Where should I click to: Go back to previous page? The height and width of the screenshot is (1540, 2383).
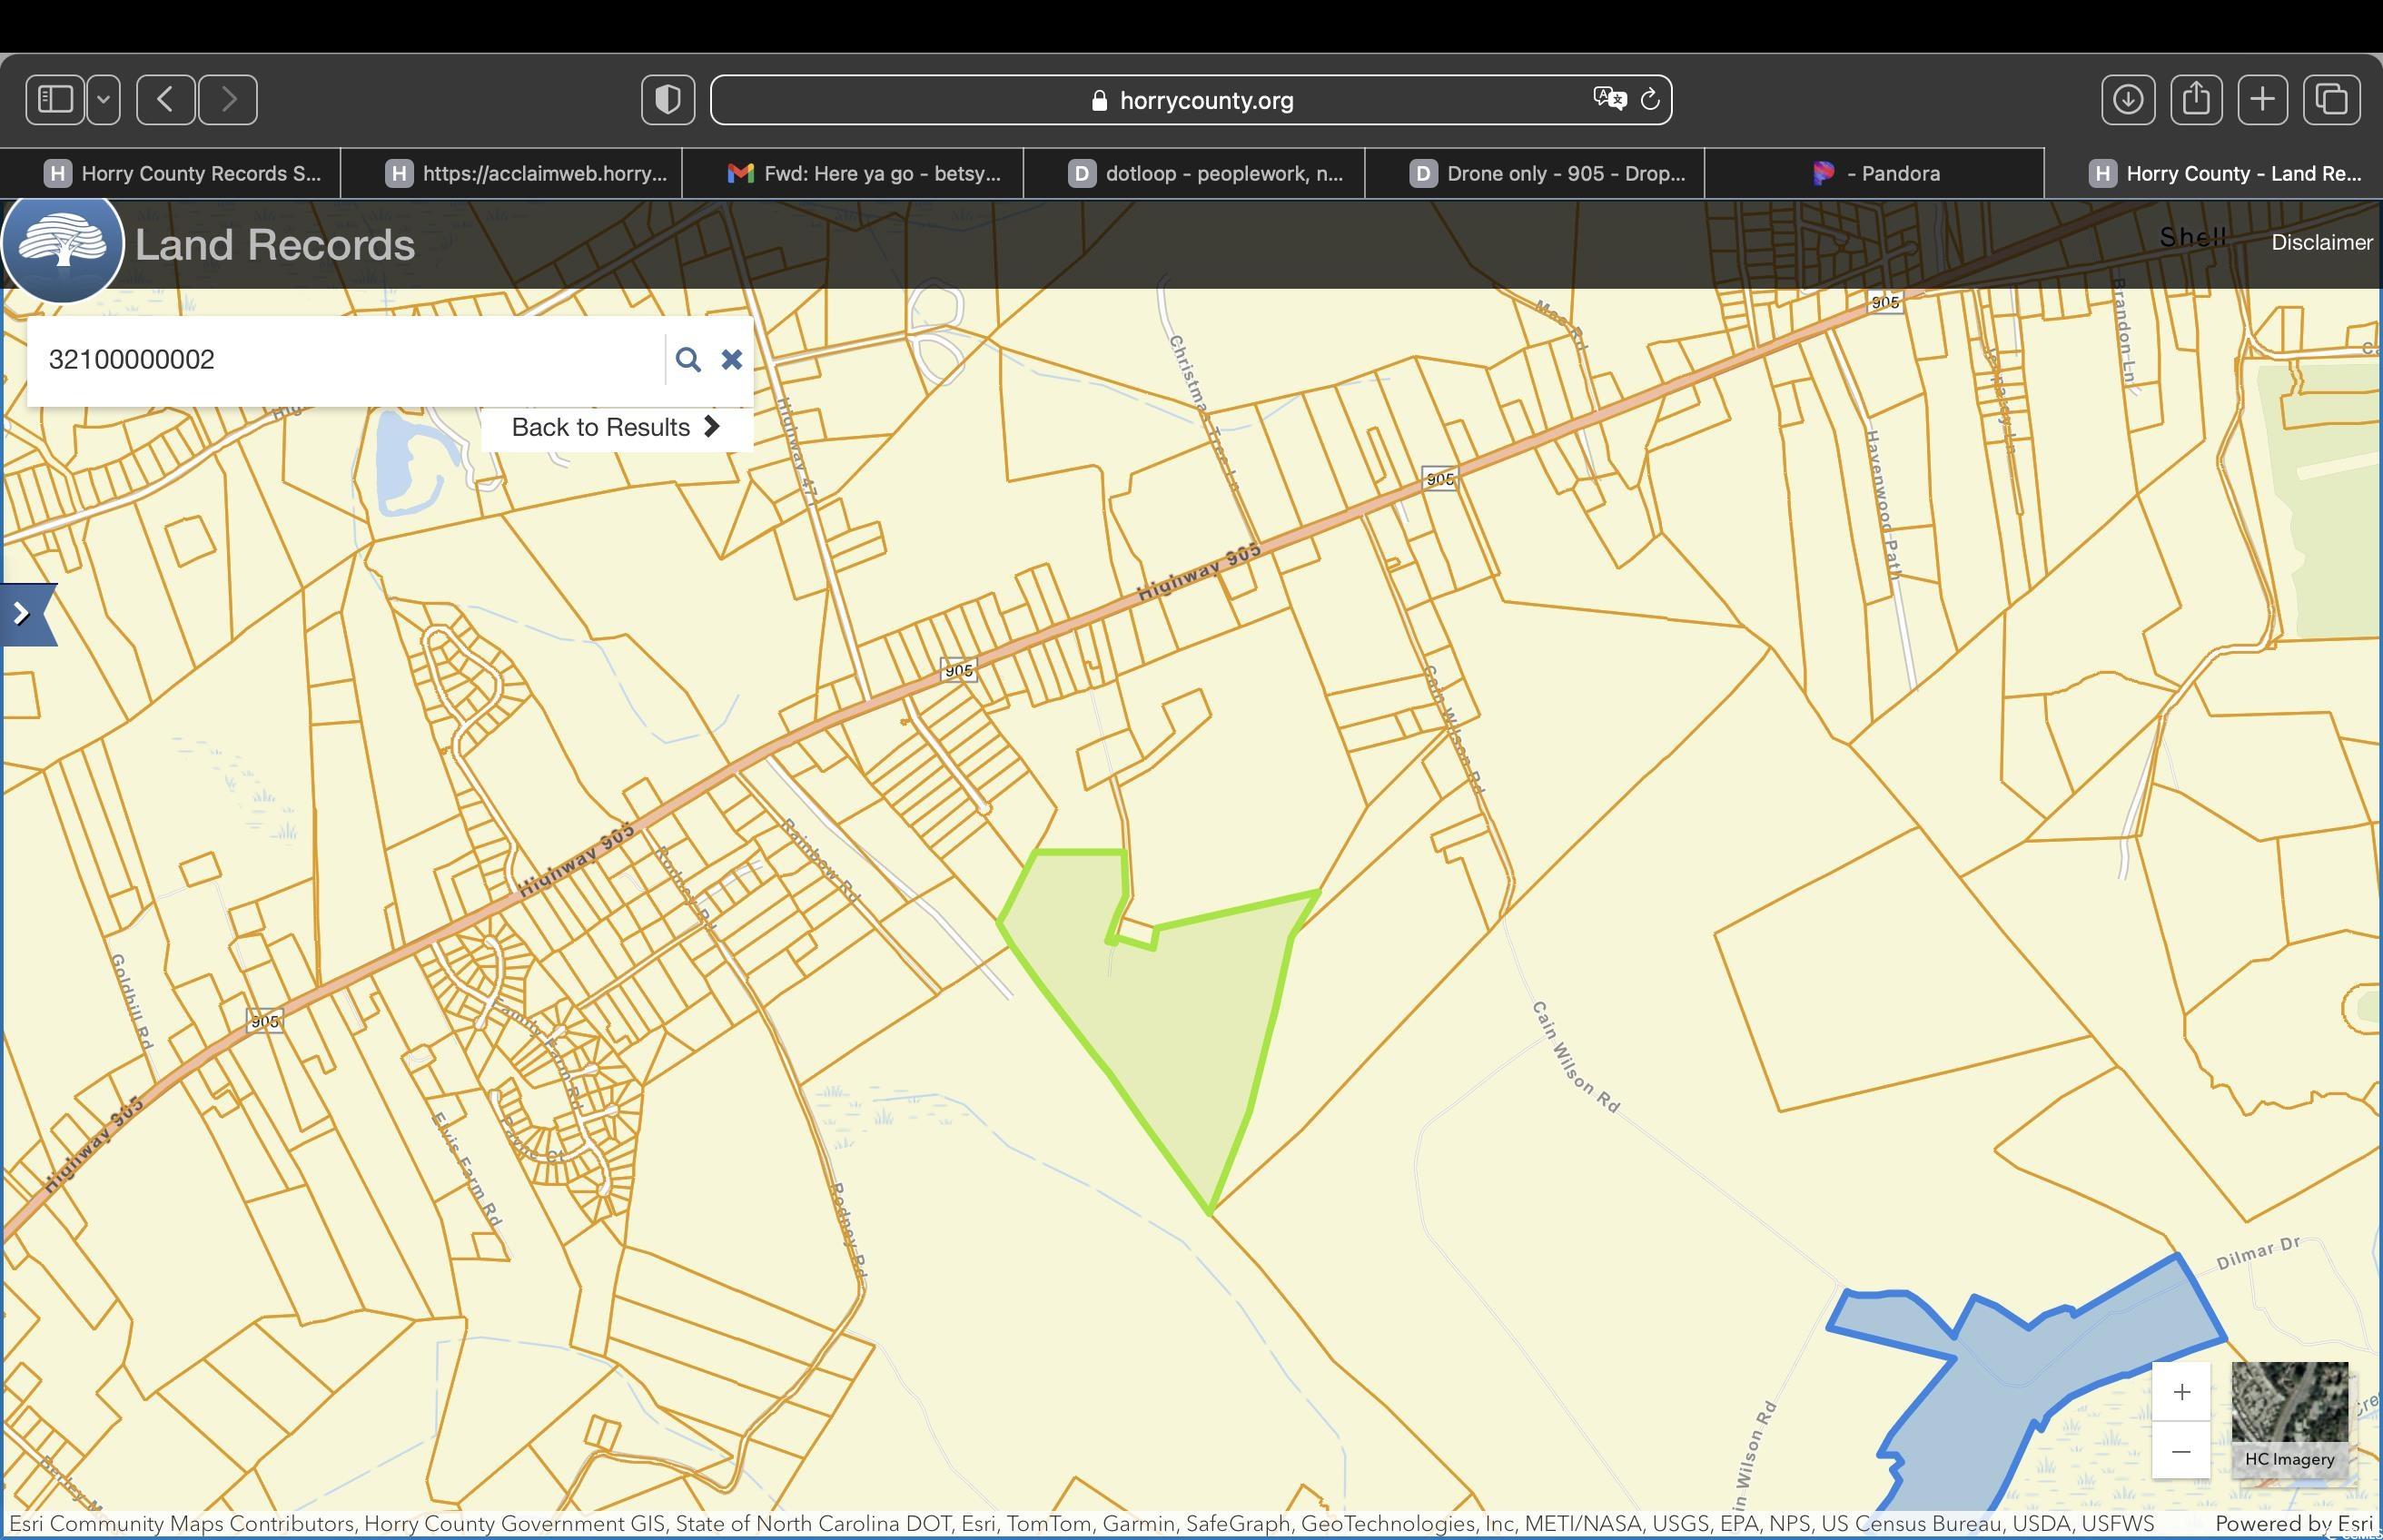click(166, 100)
